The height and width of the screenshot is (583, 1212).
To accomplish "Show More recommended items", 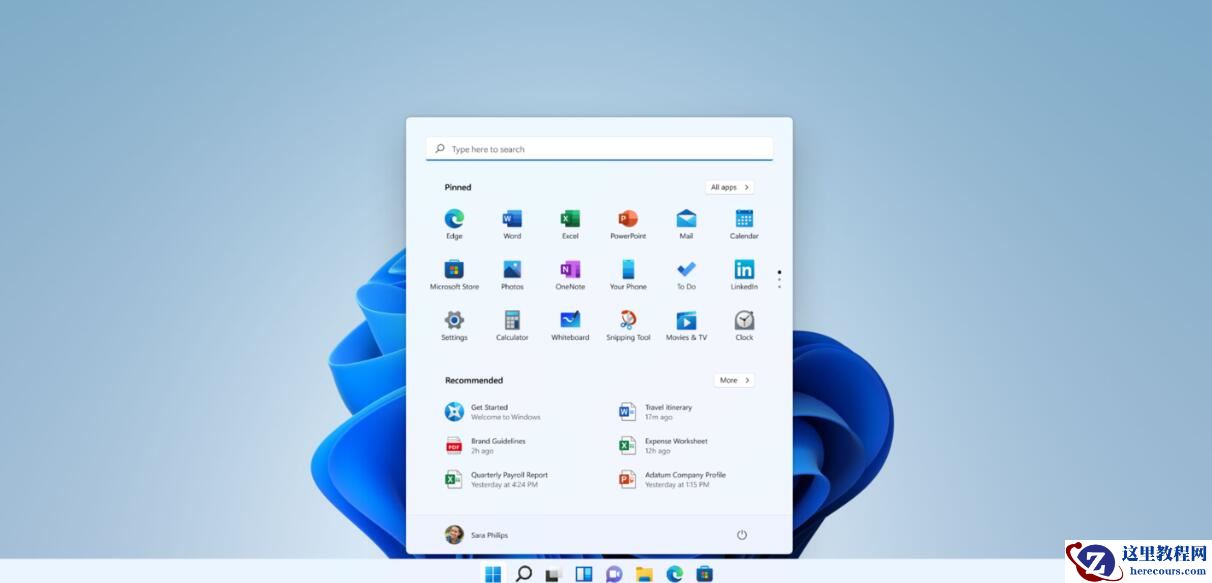I will click(734, 380).
